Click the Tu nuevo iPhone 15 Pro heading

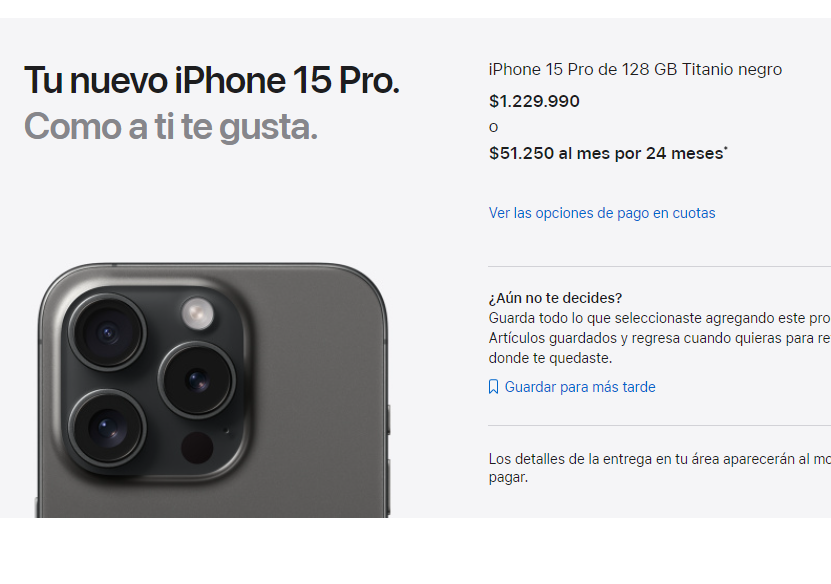pos(211,81)
